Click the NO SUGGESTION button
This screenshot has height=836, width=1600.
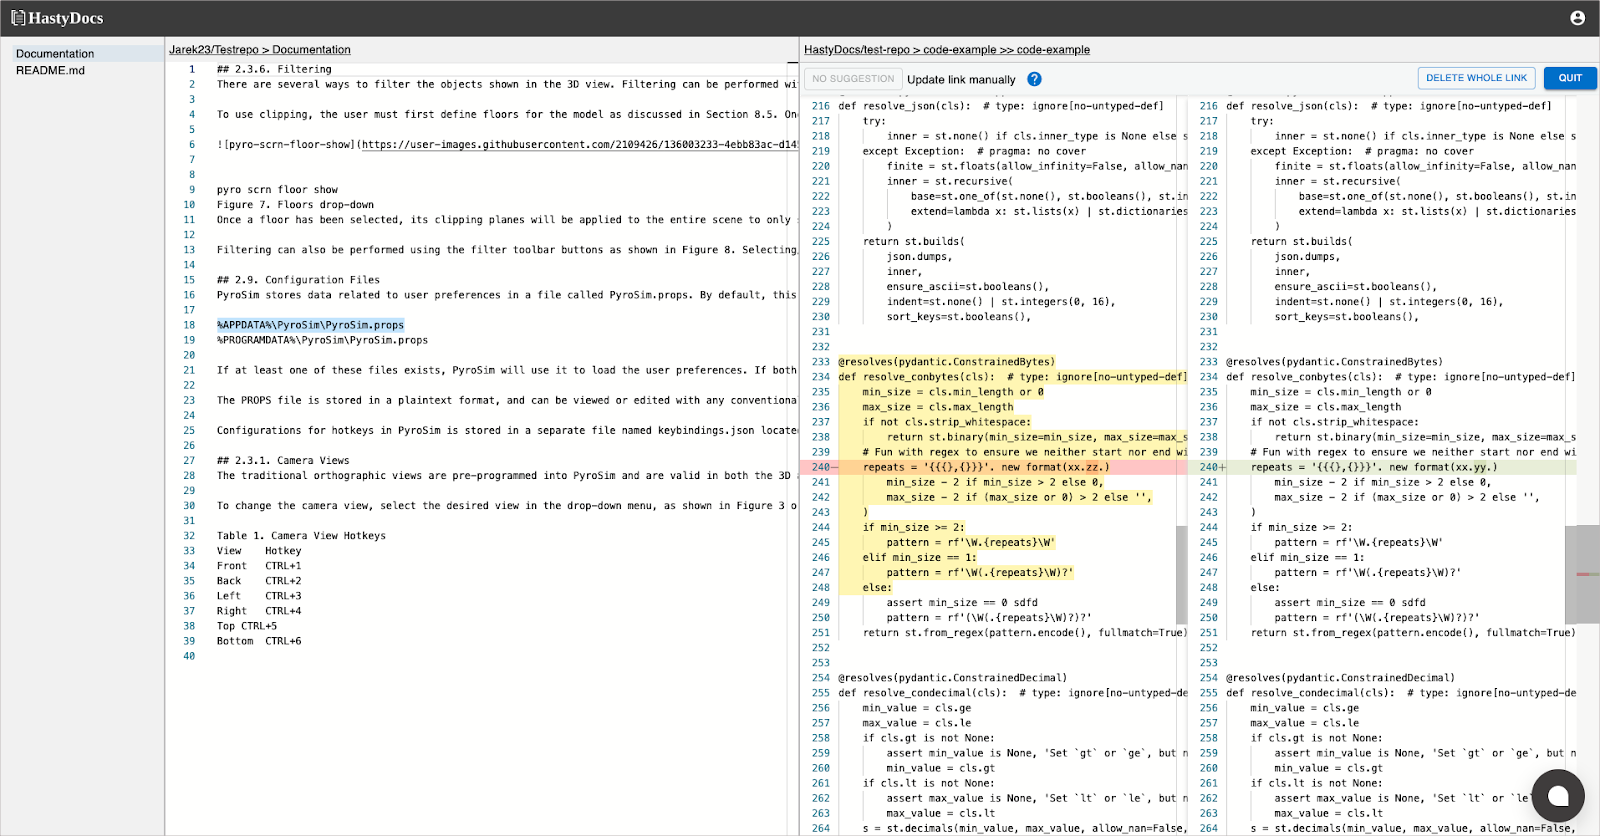(x=853, y=79)
